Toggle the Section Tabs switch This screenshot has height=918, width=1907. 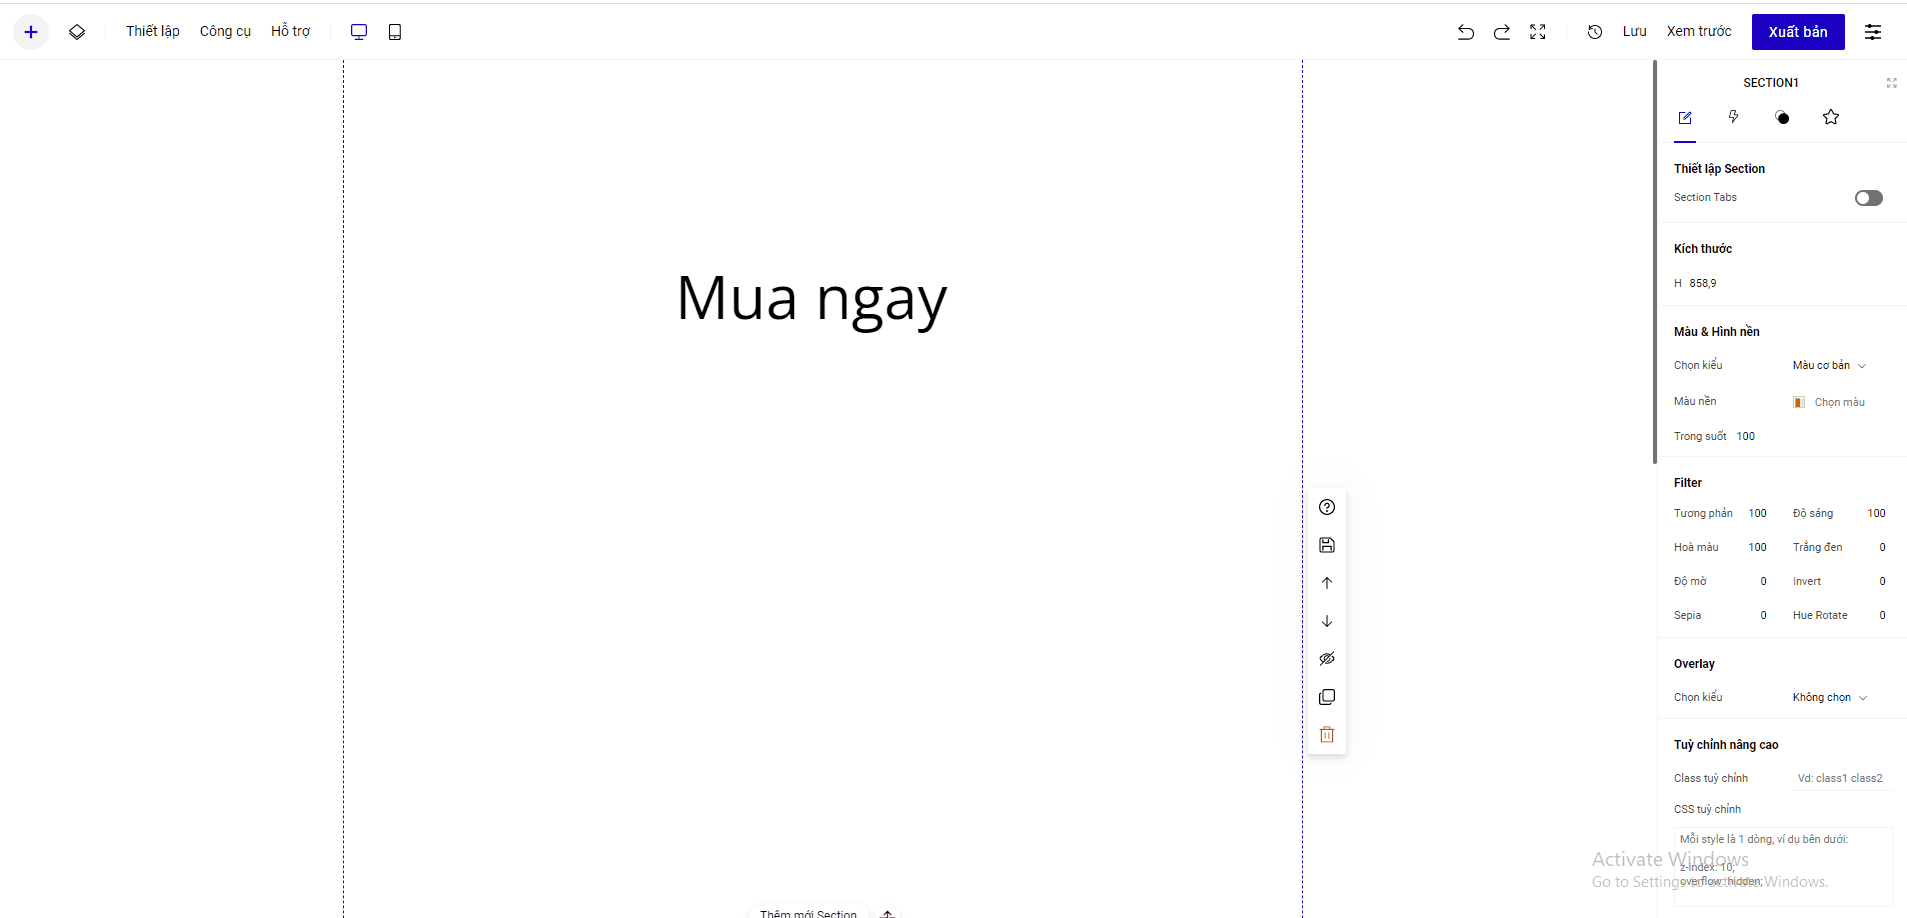pos(1868,198)
